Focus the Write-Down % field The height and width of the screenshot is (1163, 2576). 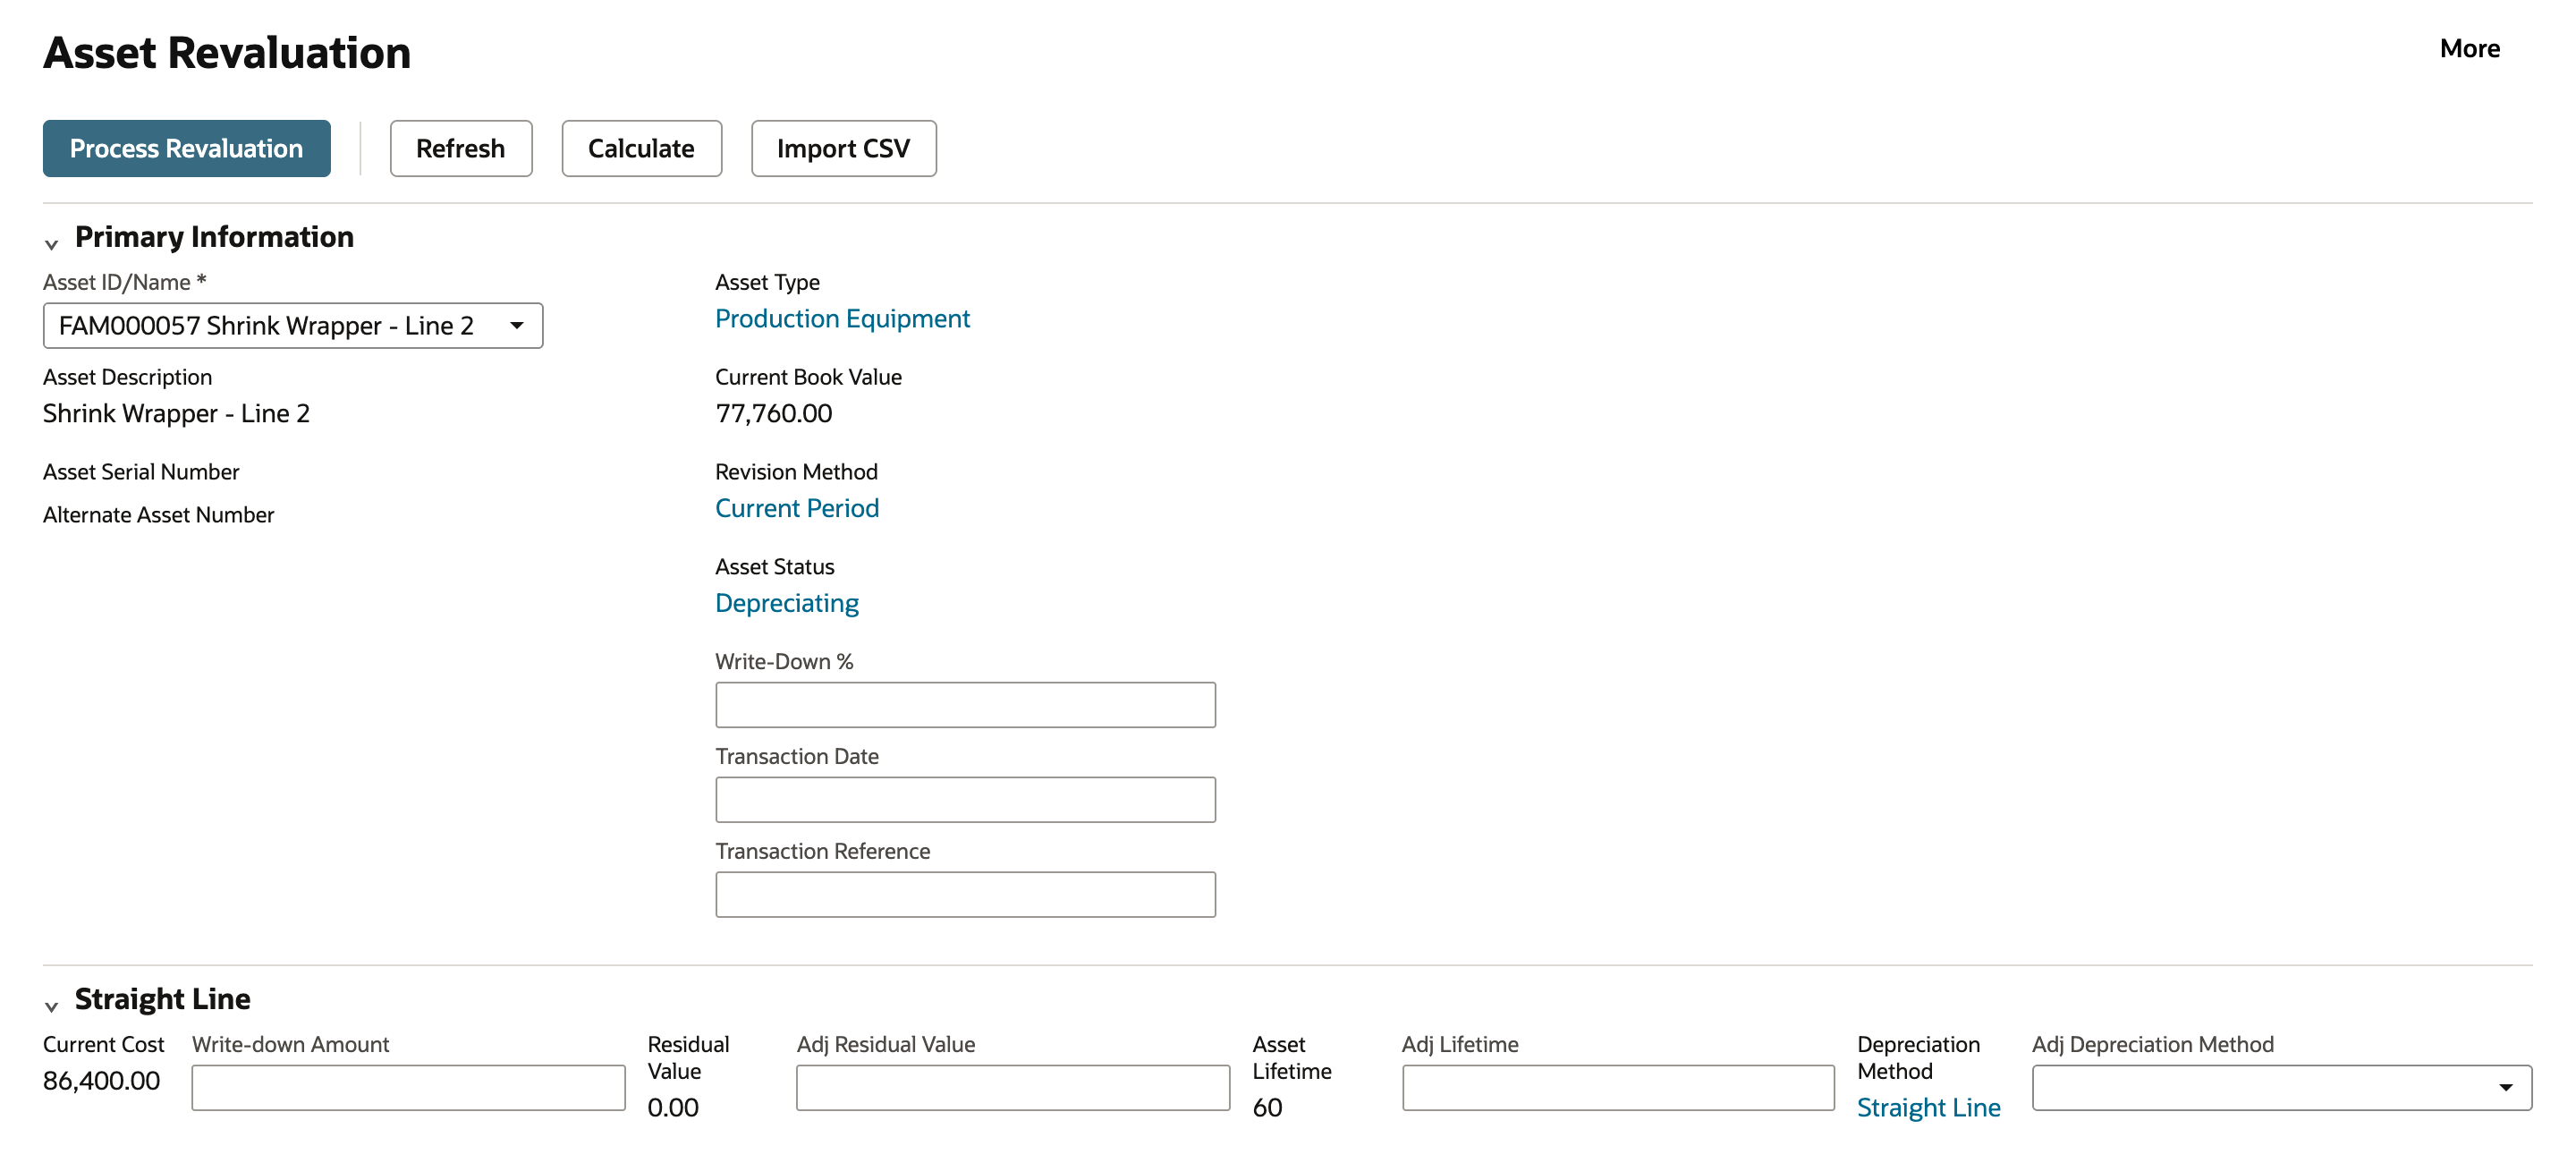(965, 705)
